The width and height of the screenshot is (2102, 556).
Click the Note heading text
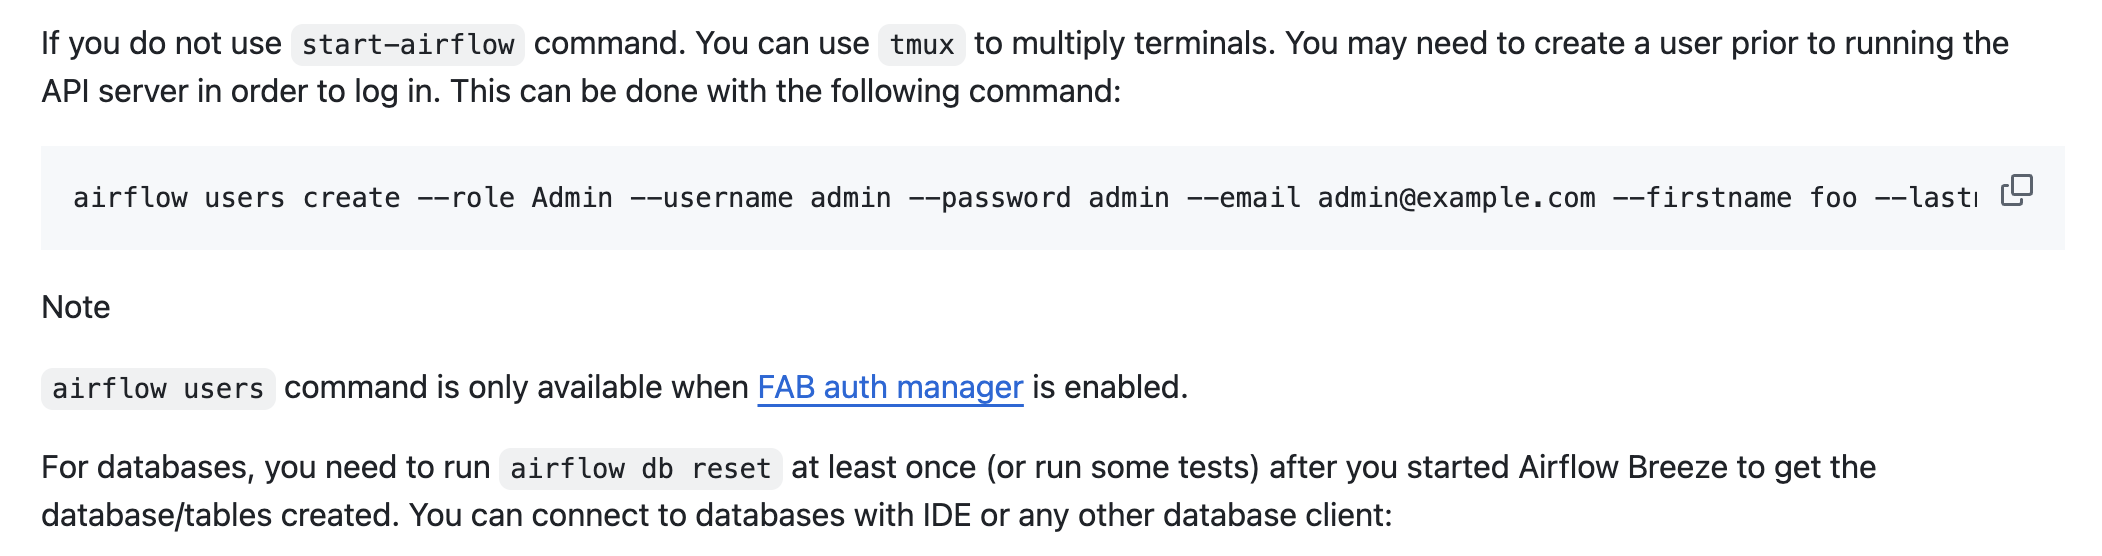click(76, 307)
